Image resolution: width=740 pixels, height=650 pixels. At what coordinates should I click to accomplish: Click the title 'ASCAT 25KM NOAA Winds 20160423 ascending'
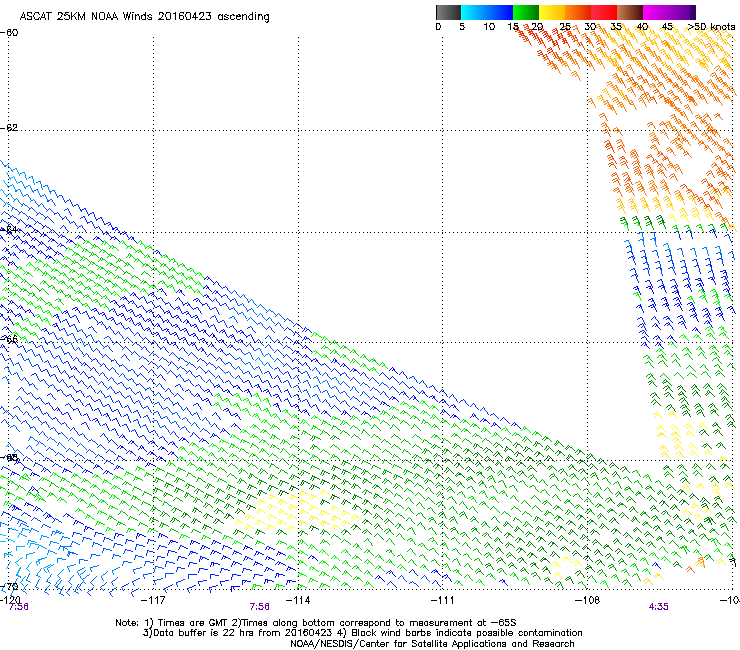144,16
